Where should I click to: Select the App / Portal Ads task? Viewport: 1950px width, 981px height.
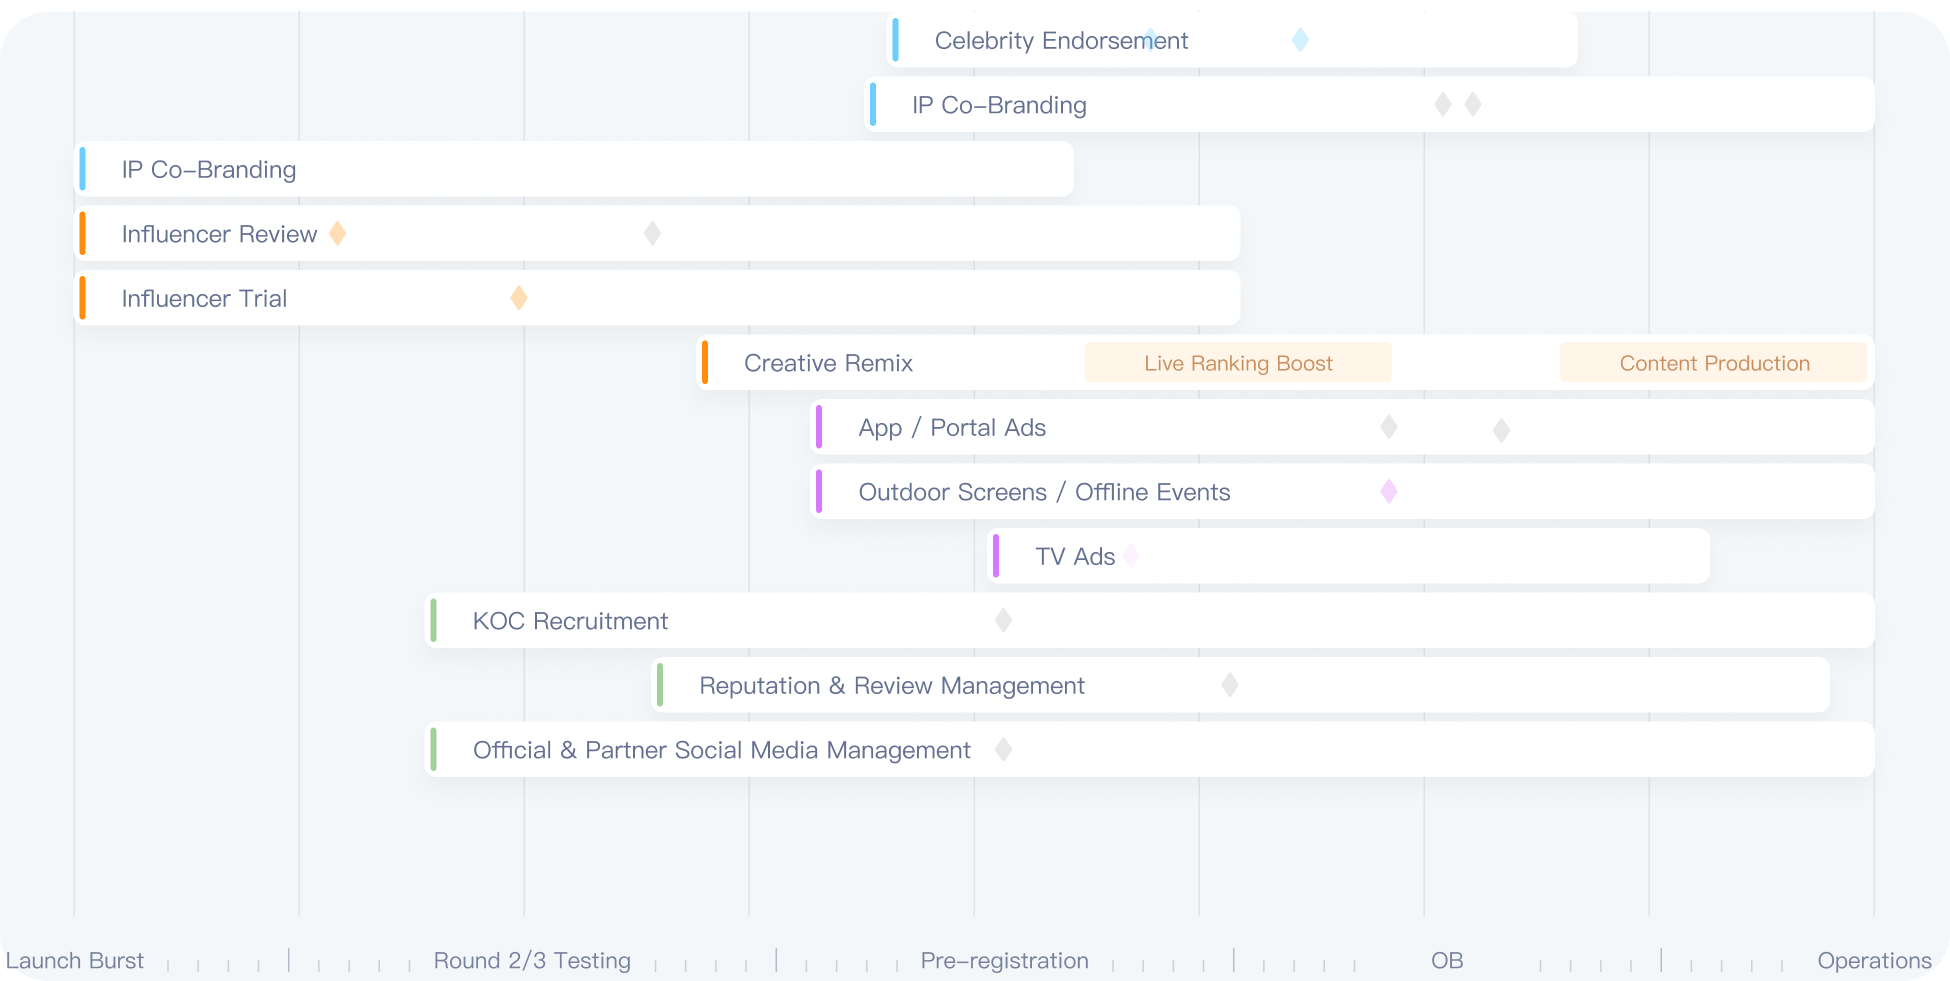click(951, 428)
